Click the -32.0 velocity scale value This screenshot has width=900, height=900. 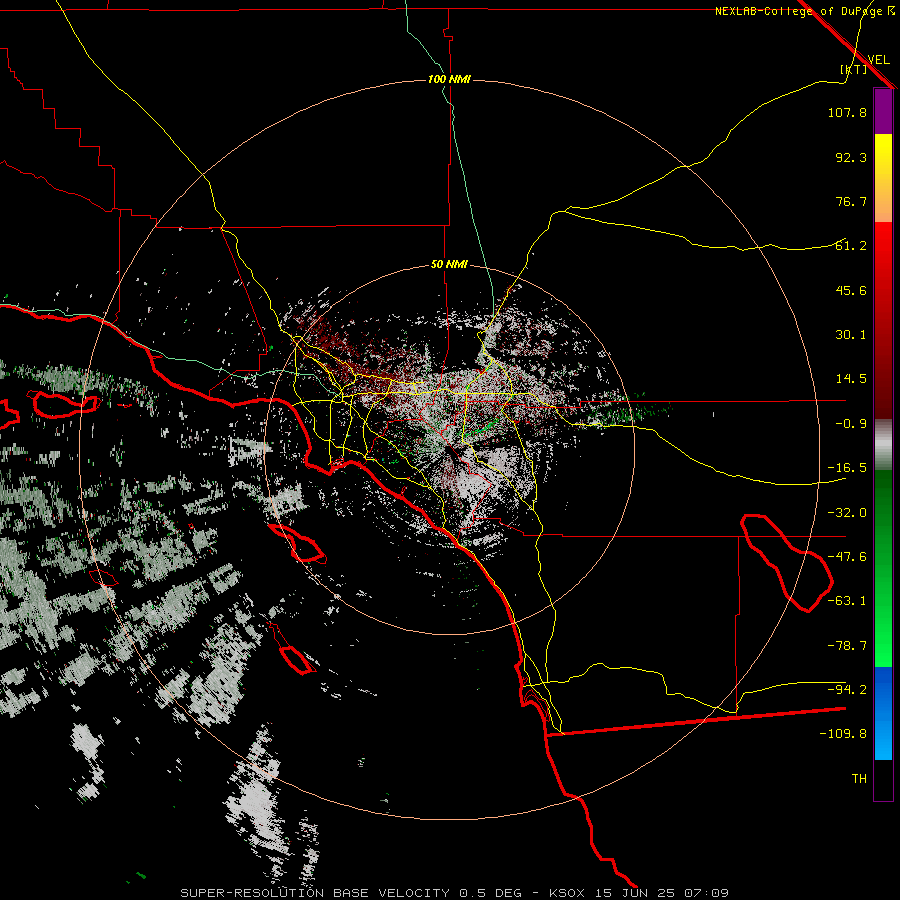(847, 513)
